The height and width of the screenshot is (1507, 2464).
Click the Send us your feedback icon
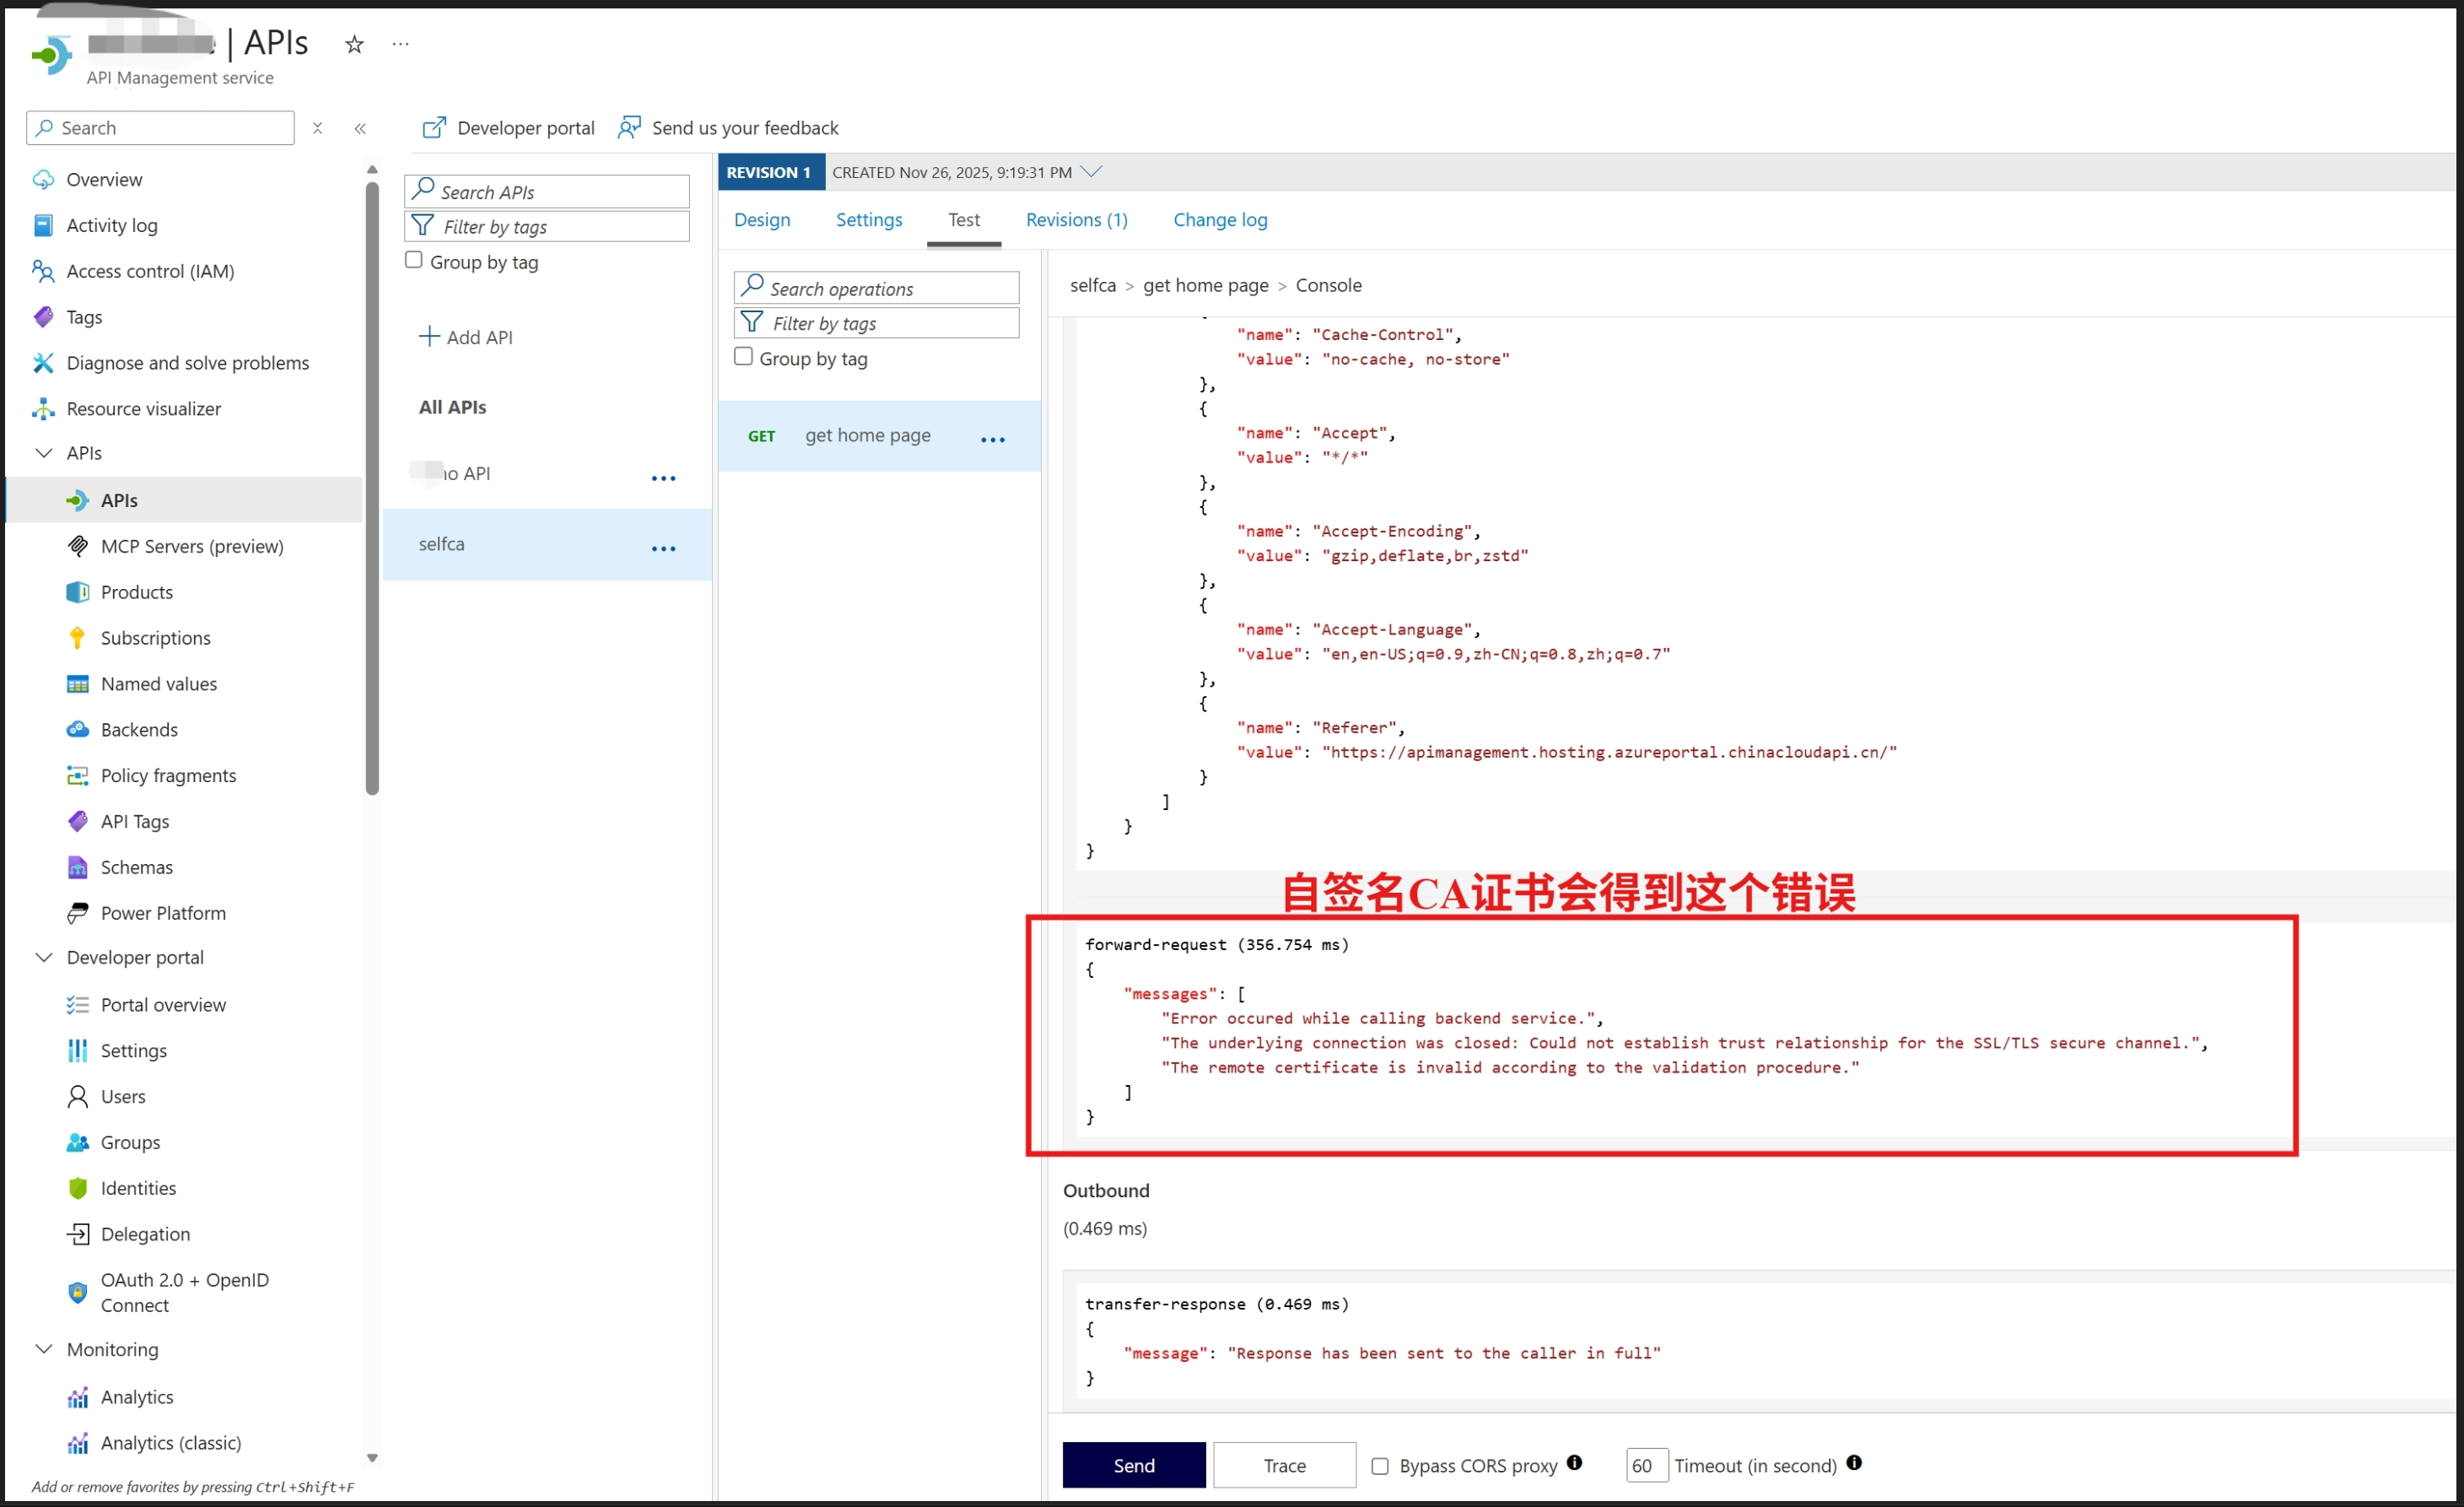tap(629, 127)
